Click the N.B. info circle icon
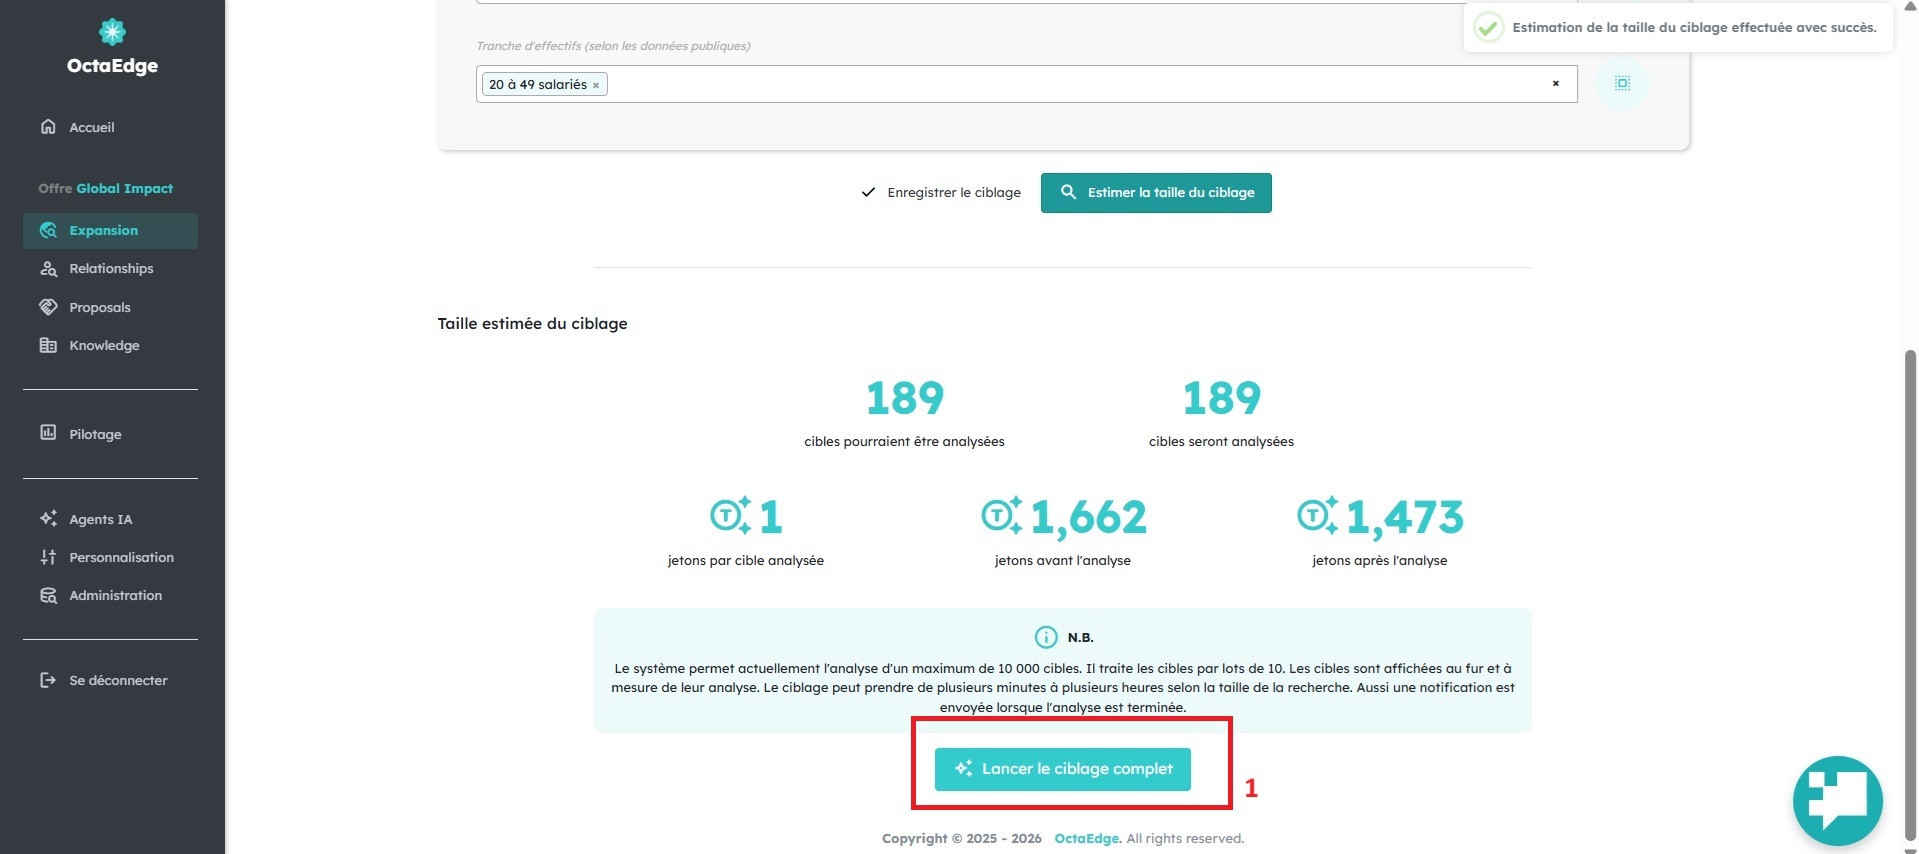 tap(1045, 637)
